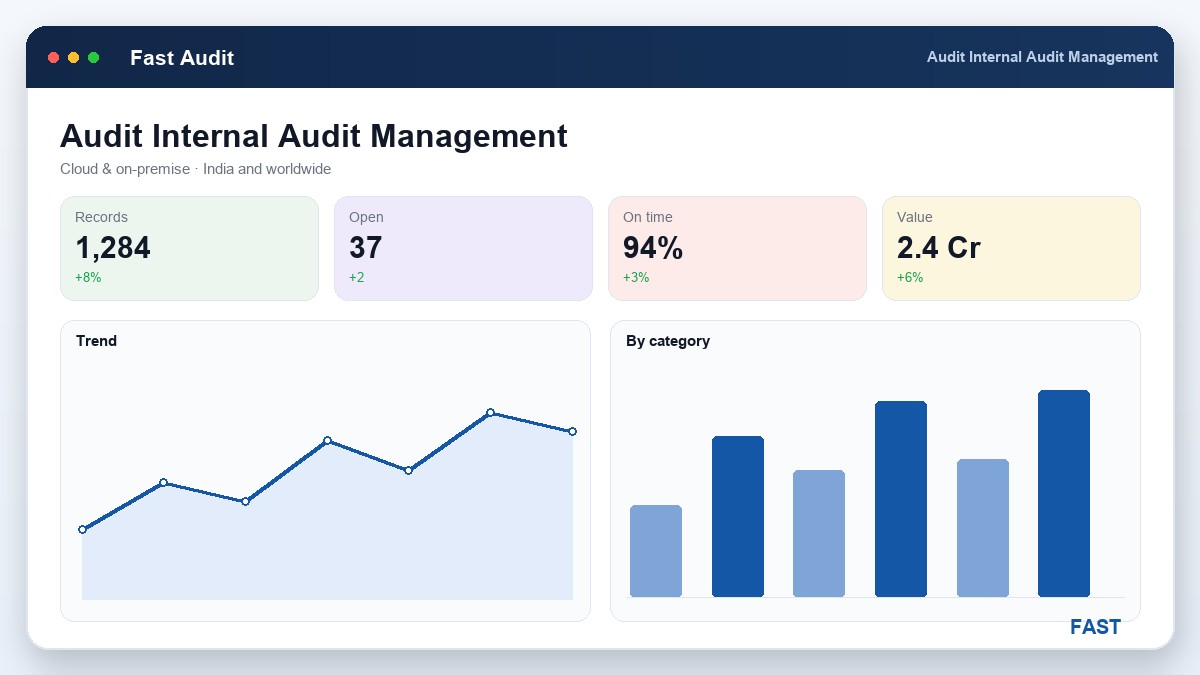Screen dimensions: 1200x675
Task: Select the first data point on Trend line
Action: coord(82,529)
